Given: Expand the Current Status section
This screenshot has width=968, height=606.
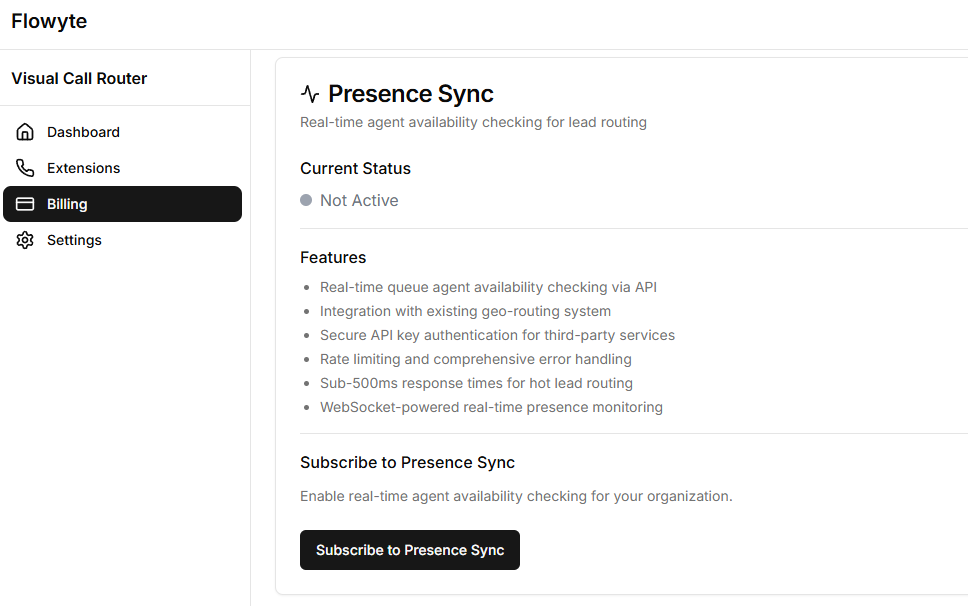Looking at the screenshot, I should click(x=355, y=168).
